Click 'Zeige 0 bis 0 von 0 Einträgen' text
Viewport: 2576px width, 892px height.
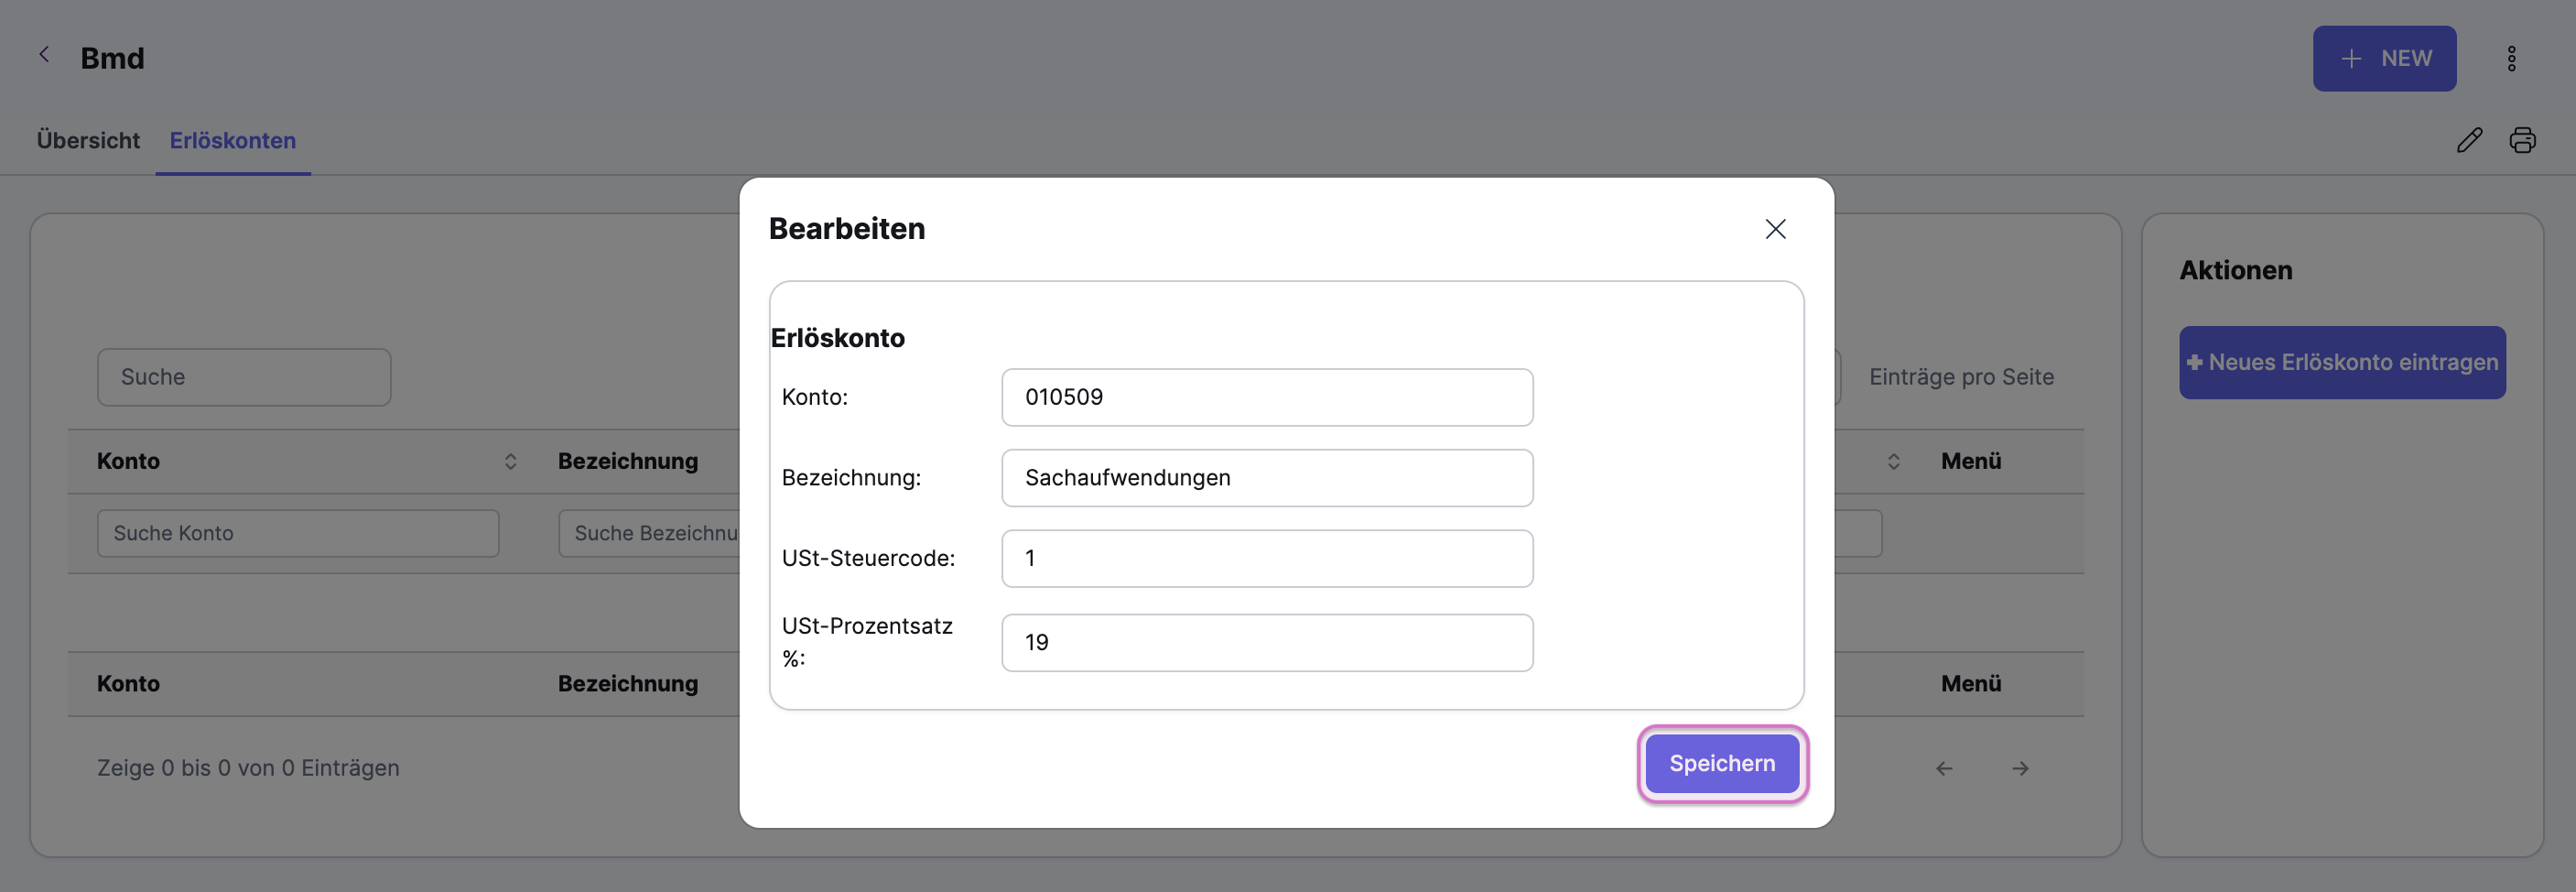(248, 768)
